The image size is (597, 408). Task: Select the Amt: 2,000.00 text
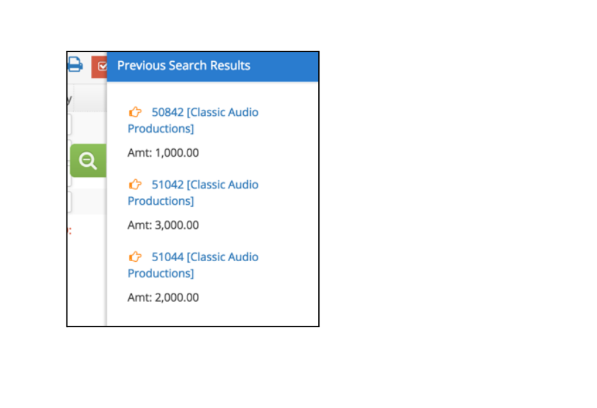click(163, 298)
